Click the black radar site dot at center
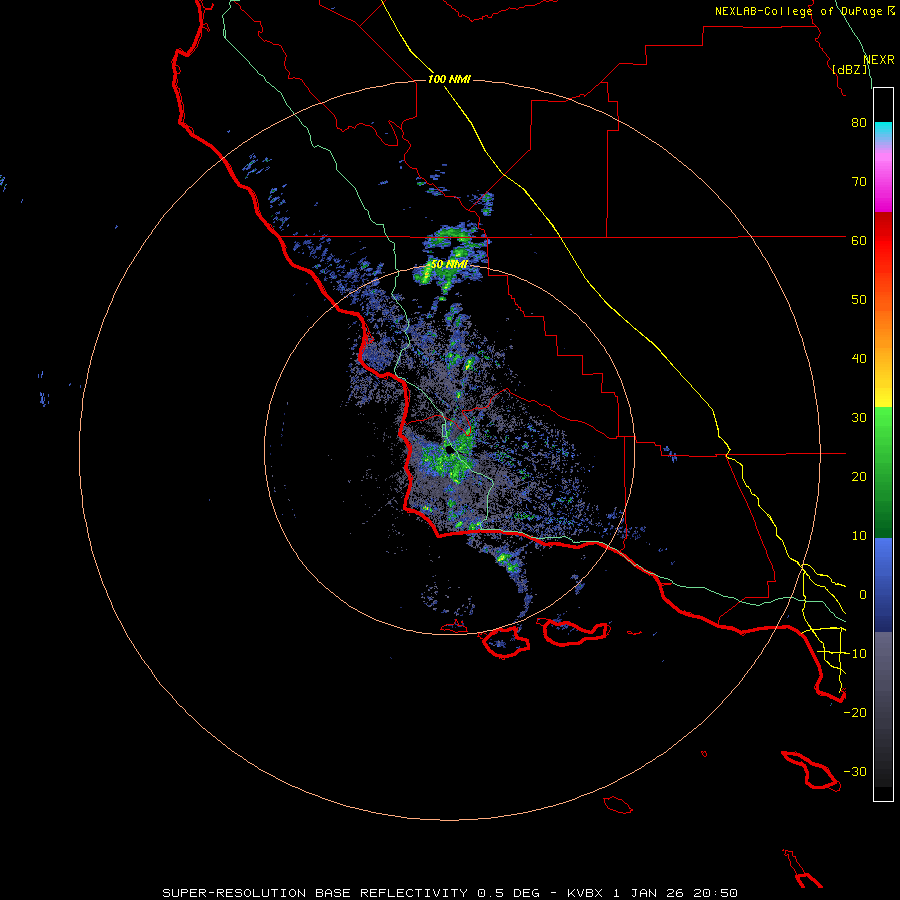 coord(449,449)
